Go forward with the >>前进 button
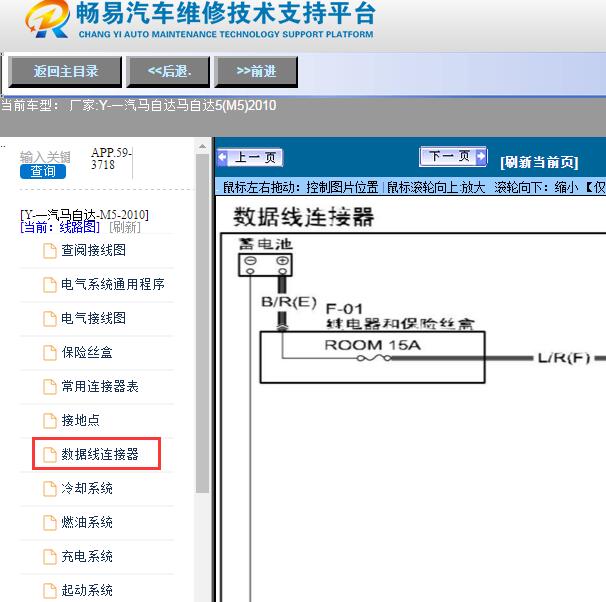 pos(256,72)
